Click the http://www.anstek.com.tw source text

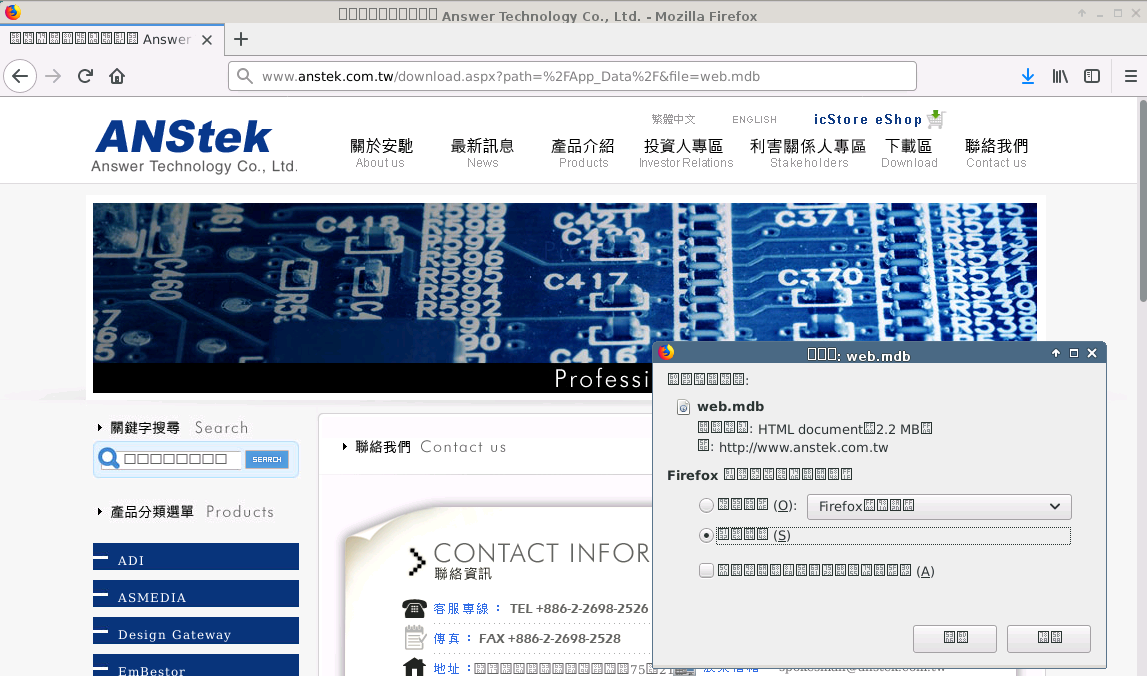(x=803, y=448)
